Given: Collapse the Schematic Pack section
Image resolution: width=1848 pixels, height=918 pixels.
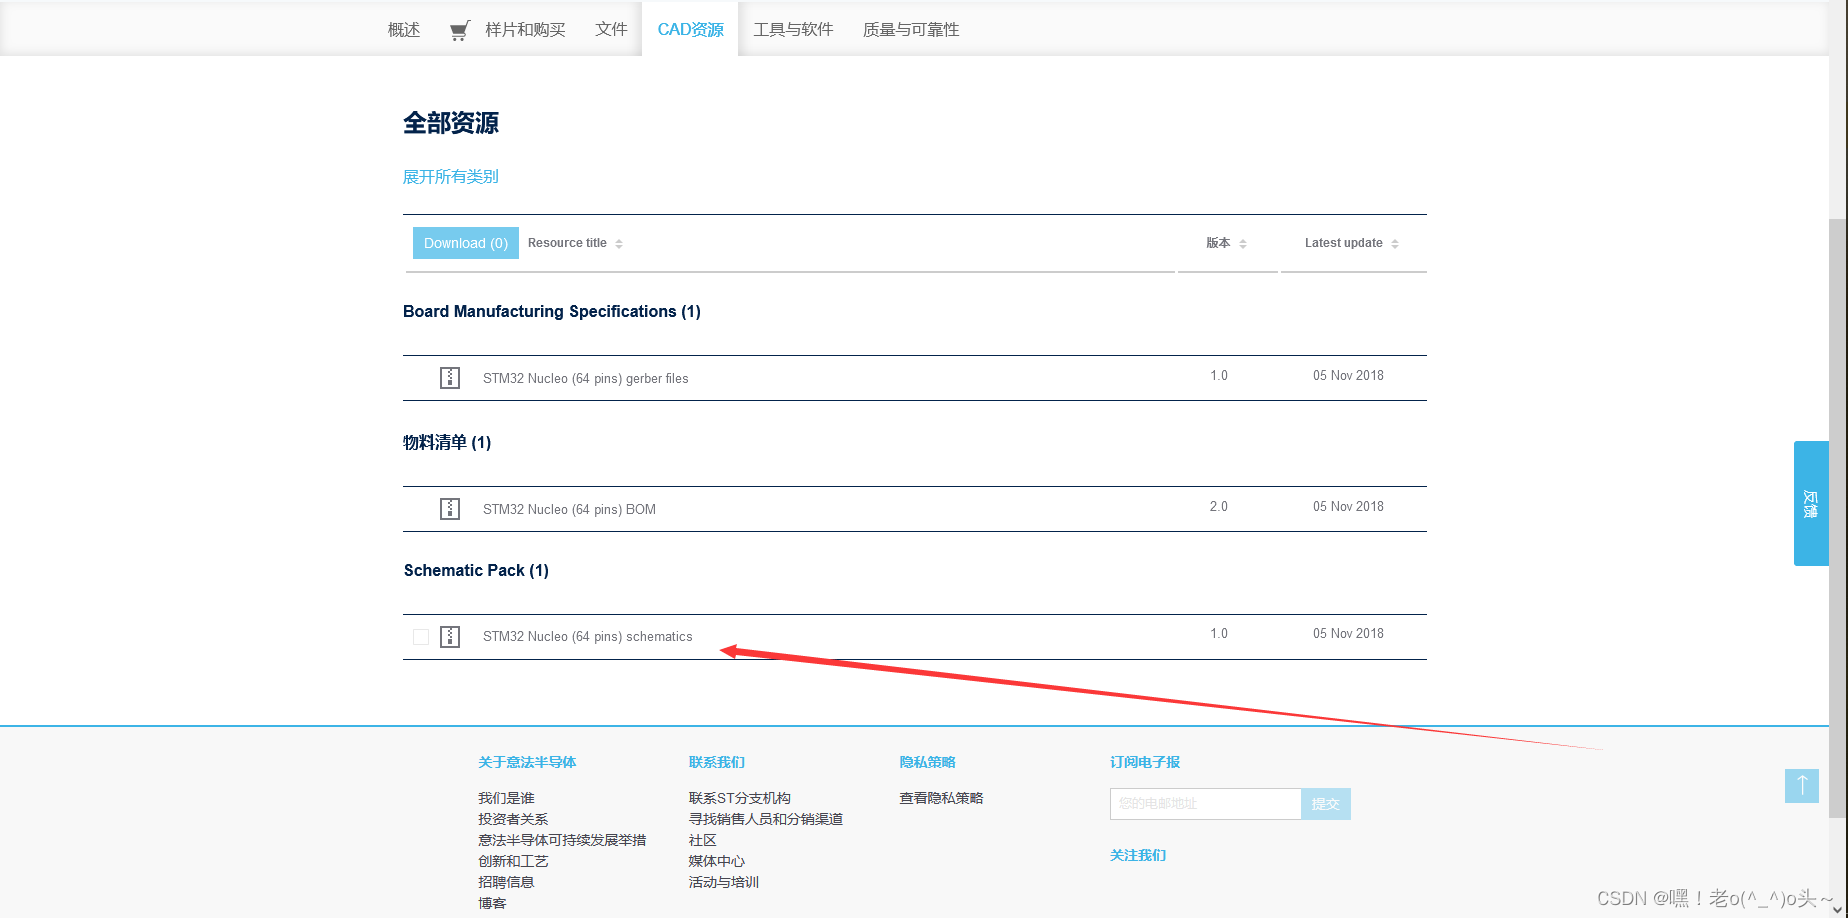Looking at the screenshot, I should [476, 570].
